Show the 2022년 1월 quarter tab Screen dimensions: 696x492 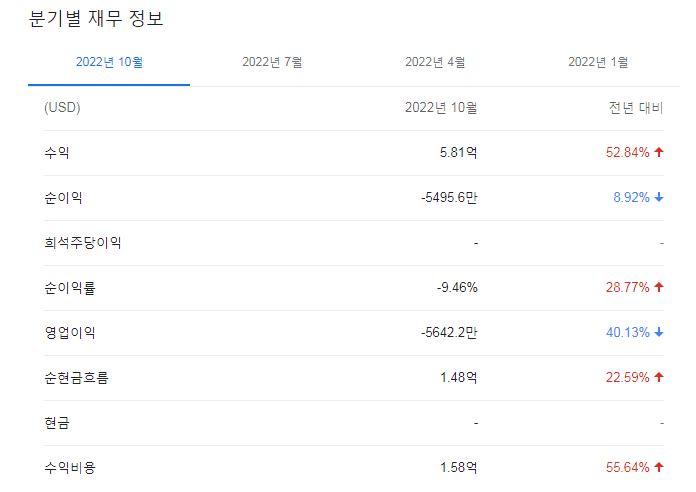coord(598,62)
